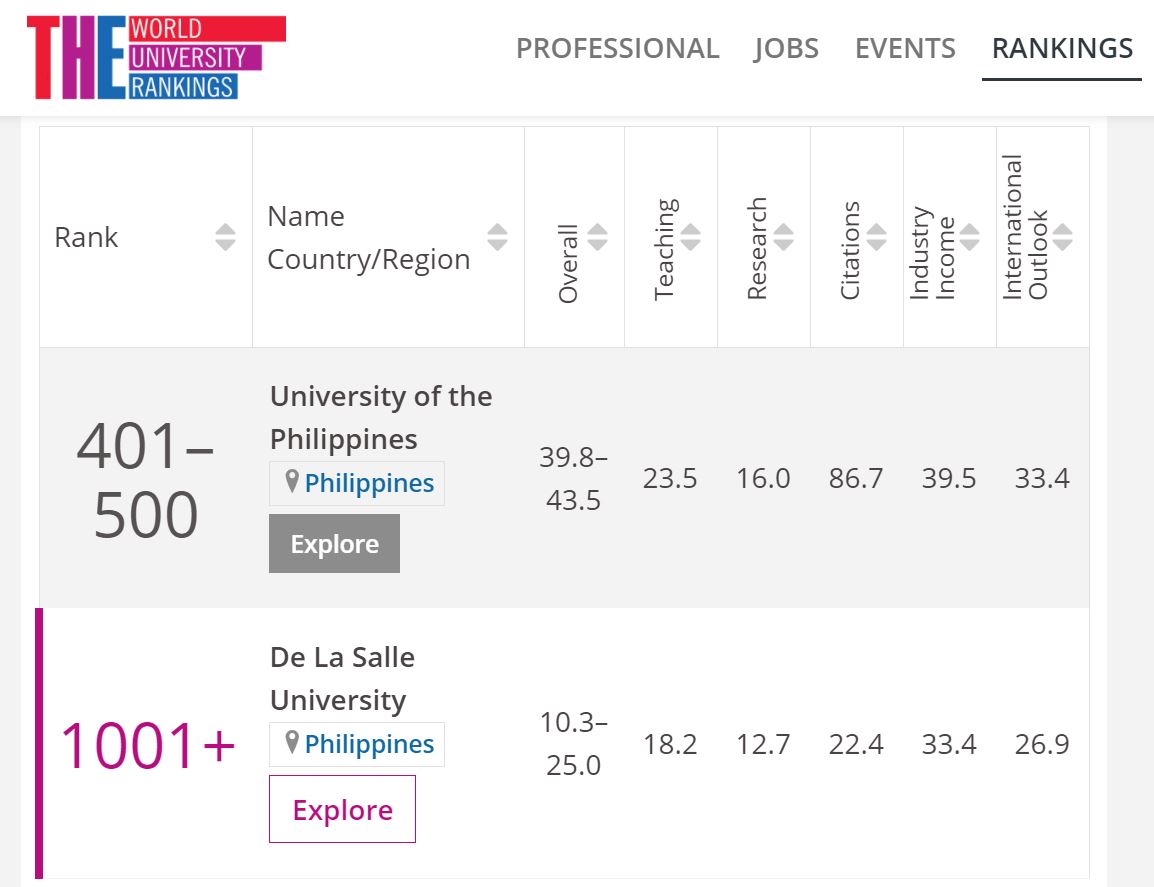
Task: Sort by Industry Income arrows
Action: tap(969, 237)
